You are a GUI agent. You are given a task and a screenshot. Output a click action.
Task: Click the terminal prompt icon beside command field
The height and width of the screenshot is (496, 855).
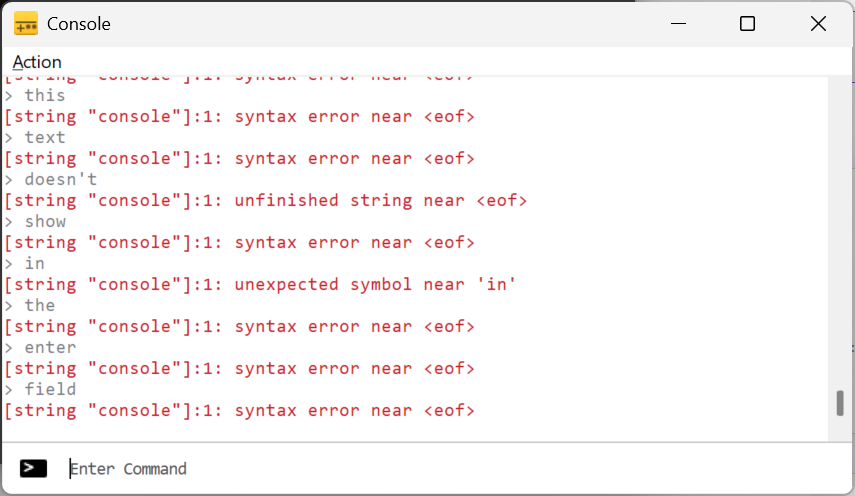[33, 468]
